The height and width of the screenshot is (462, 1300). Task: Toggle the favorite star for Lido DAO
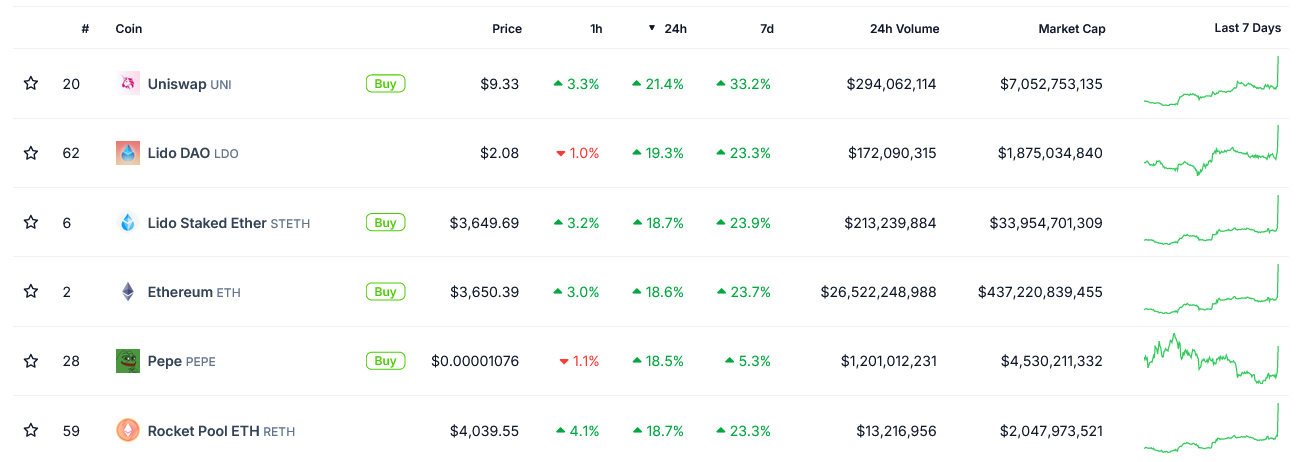[31, 153]
